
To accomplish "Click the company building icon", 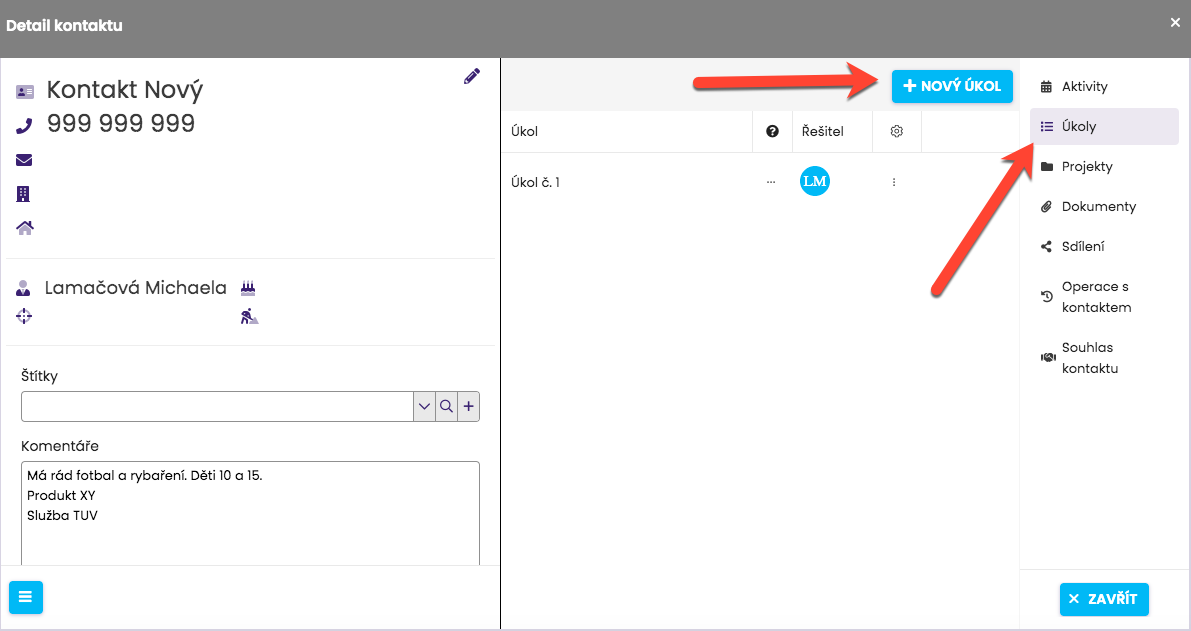I will (25, 194).
